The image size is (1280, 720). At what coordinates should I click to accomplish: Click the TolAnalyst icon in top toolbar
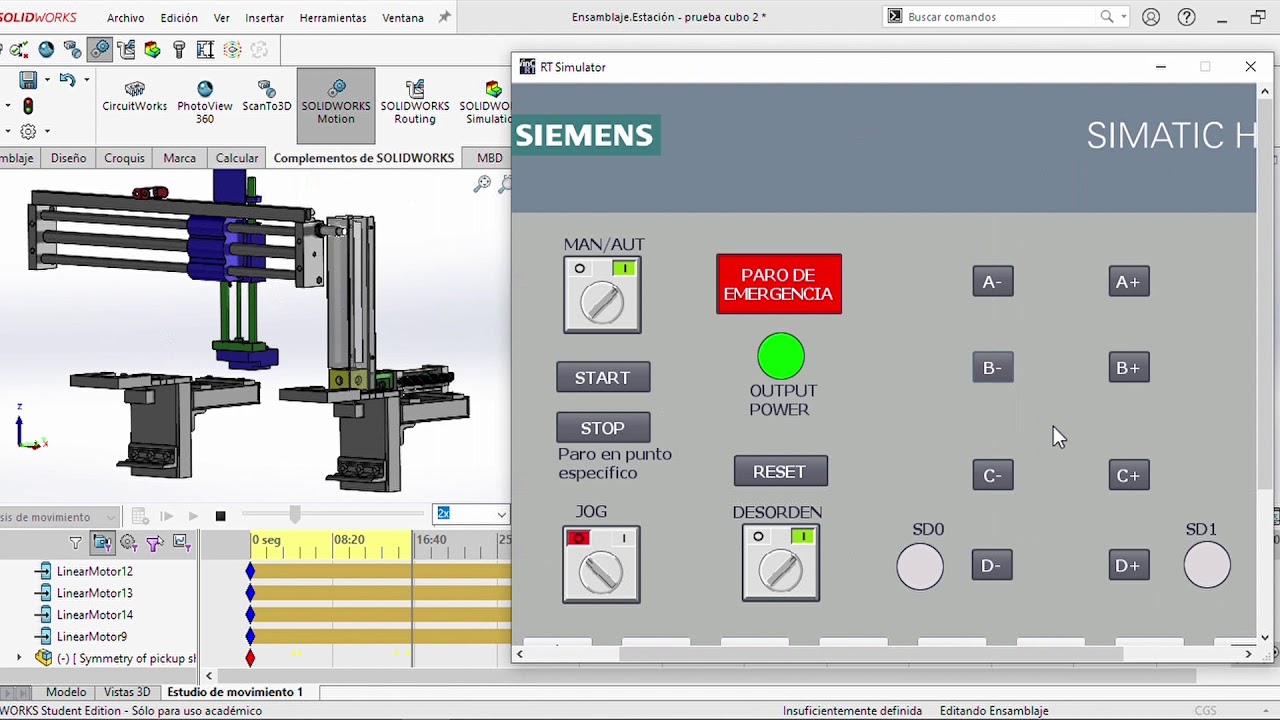(x=205, y=49)
